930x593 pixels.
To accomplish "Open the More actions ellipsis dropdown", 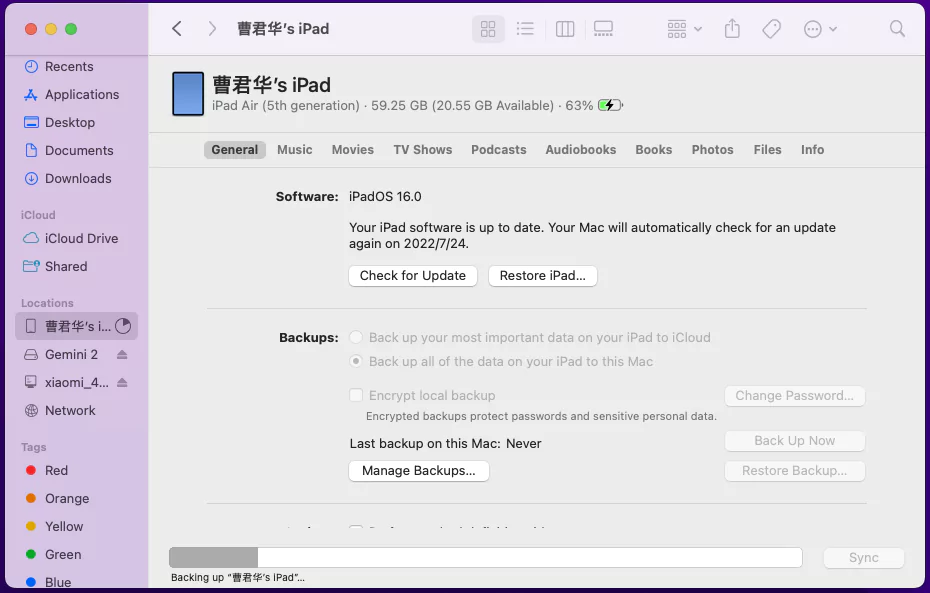I will click(x=820, y=28).
